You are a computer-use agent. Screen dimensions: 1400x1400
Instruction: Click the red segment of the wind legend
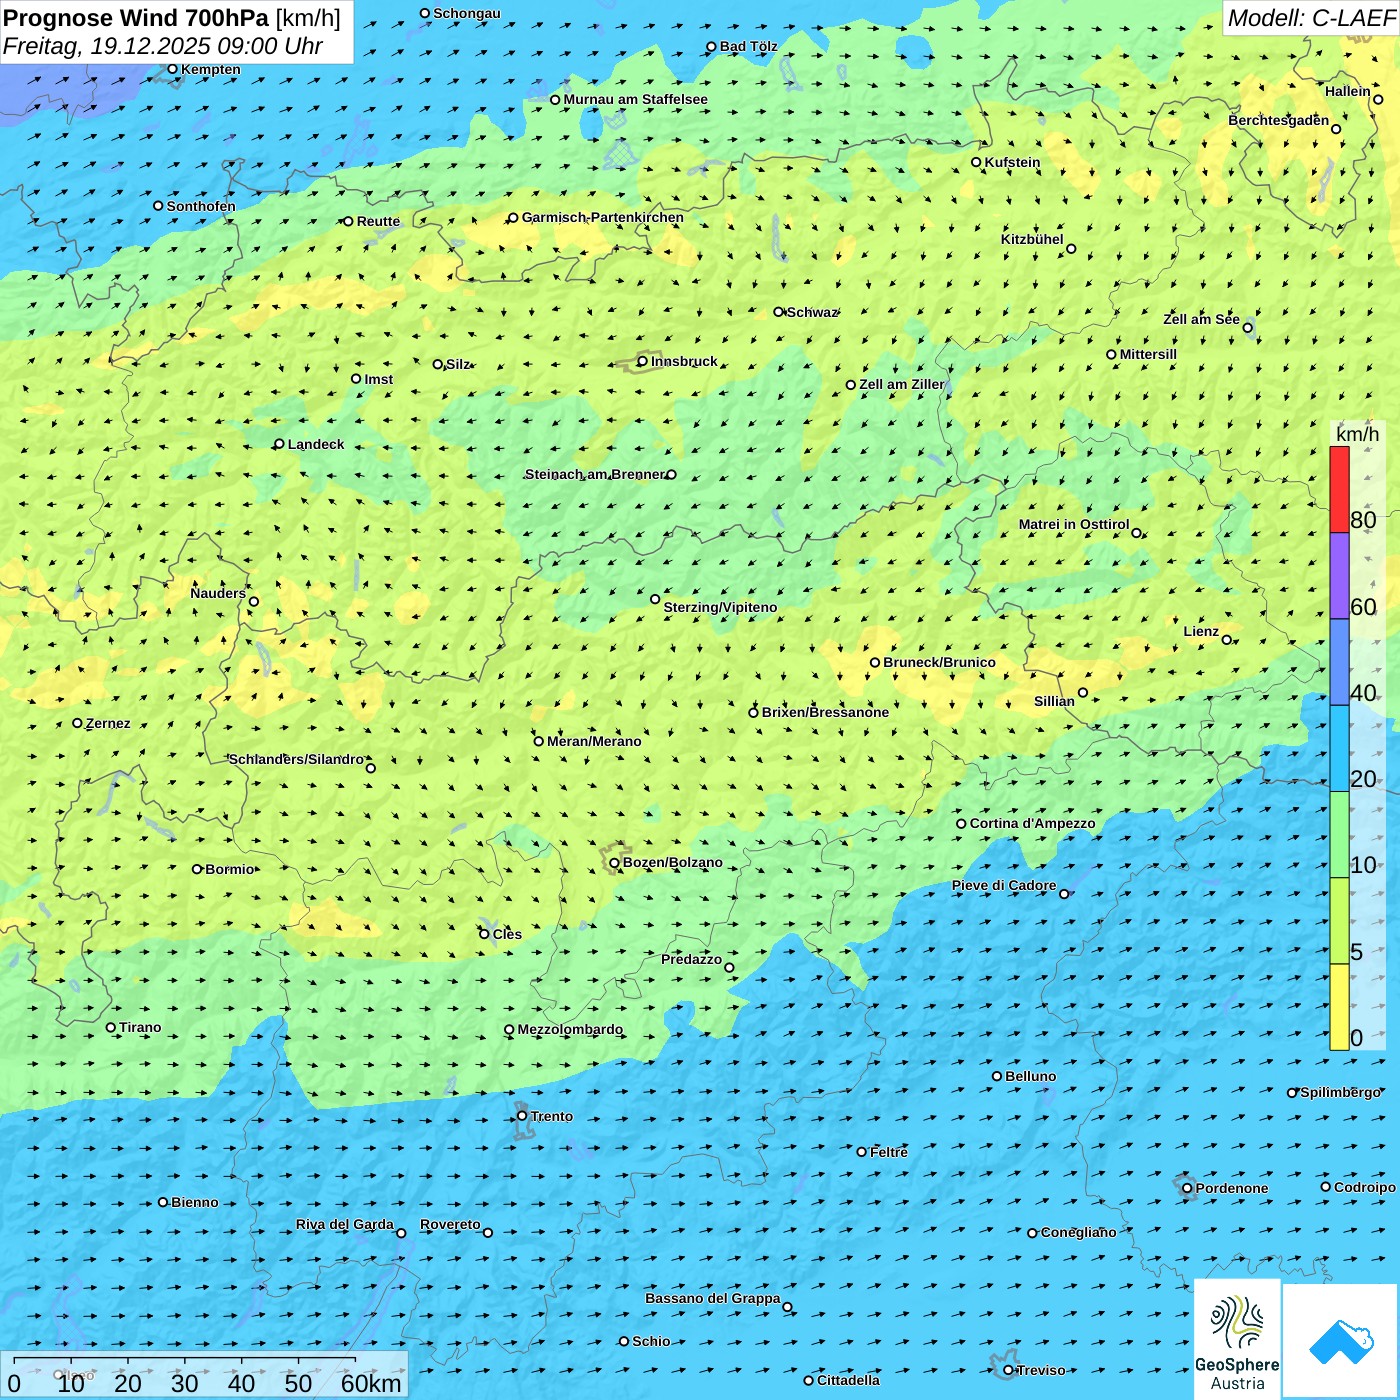[1339, 489]
